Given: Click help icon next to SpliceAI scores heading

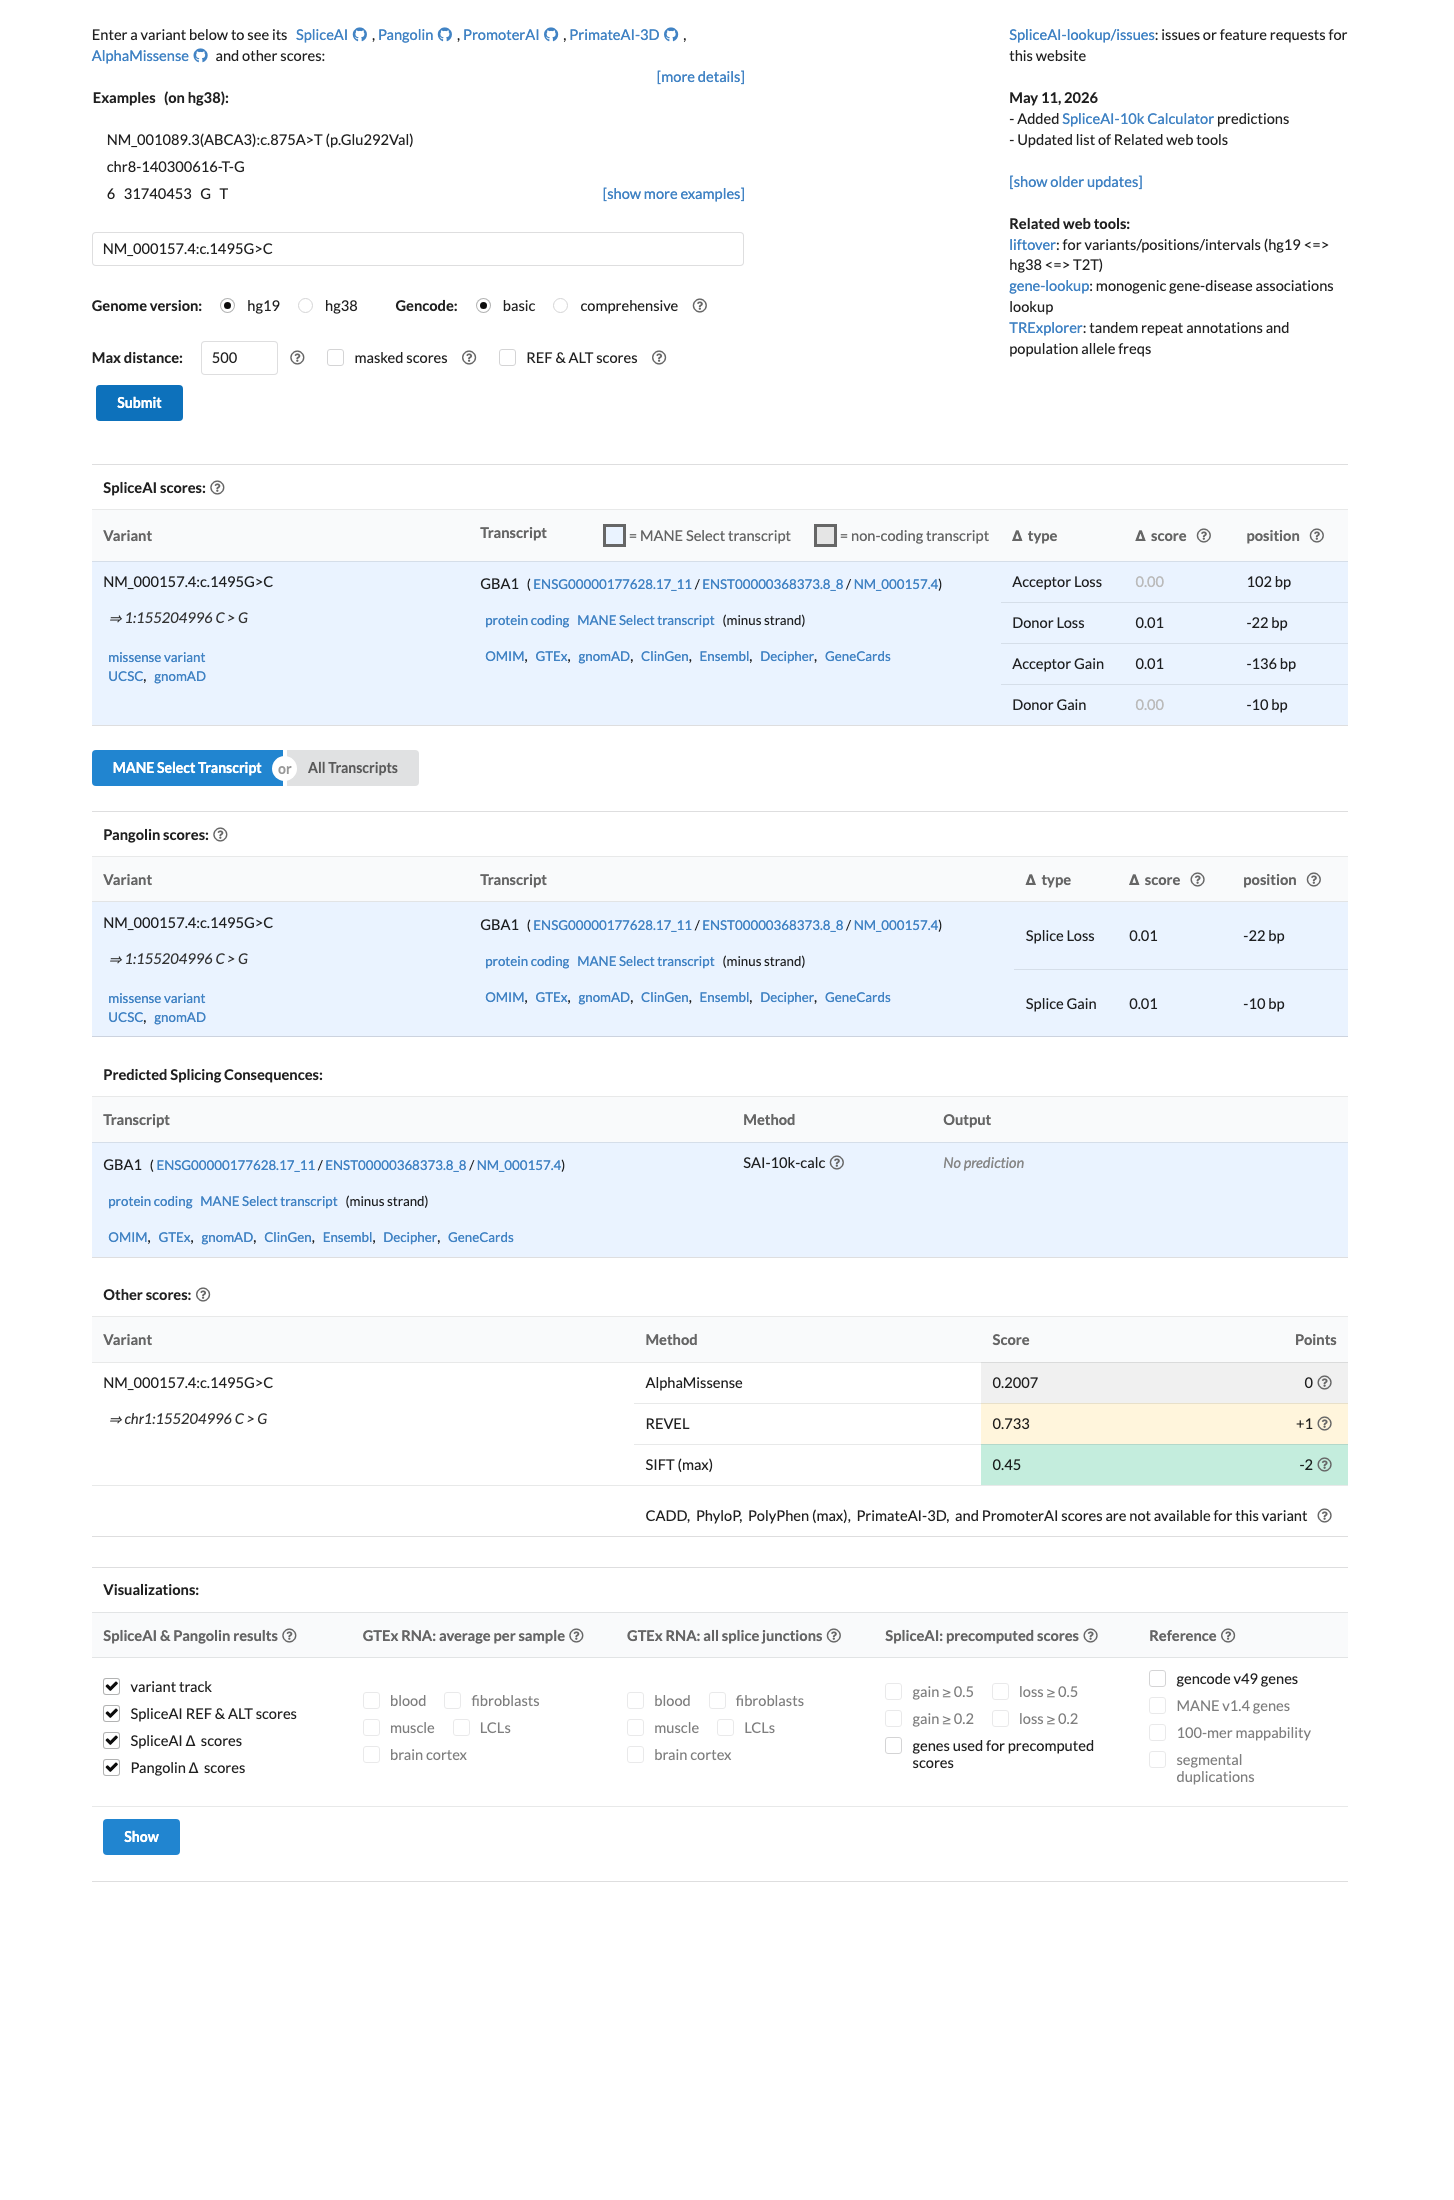Looking at the screenshot, I should pos(218,488).
